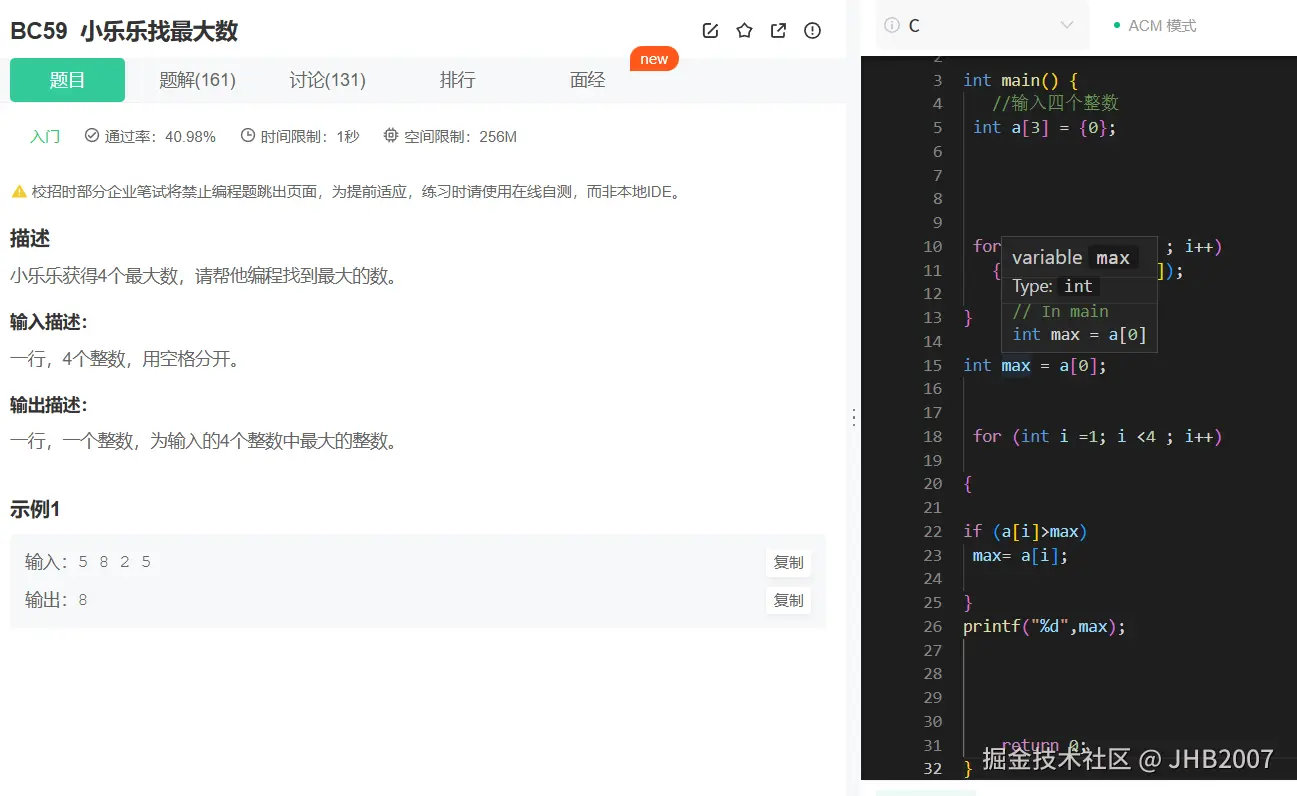Click the info alert icon at top right
Screen dimensions: 1297x796
[x=812, y=30]
